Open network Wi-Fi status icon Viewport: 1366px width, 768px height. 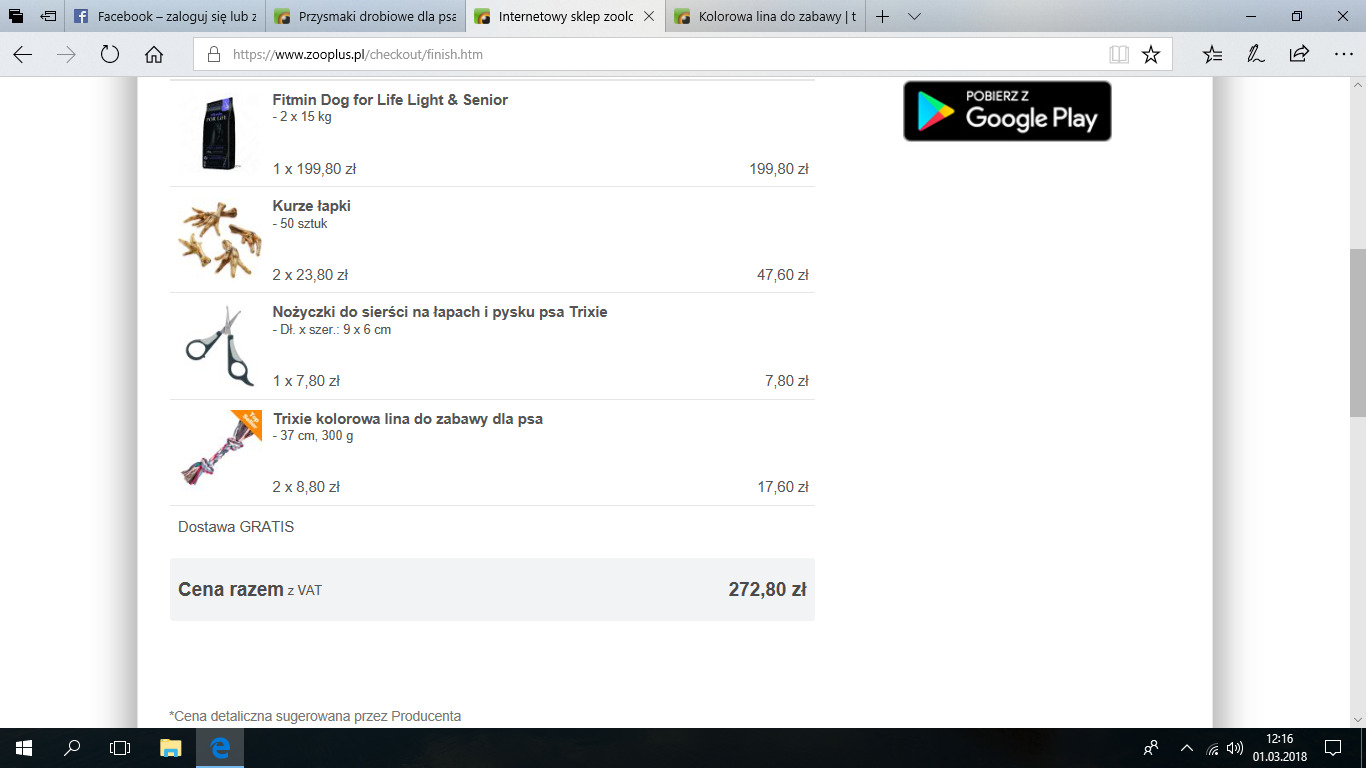click(1213, 748)
